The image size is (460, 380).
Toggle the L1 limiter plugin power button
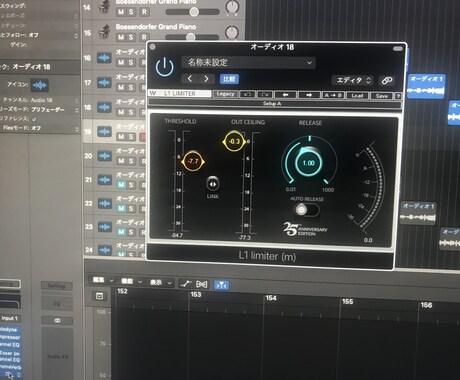coord(165,66)
